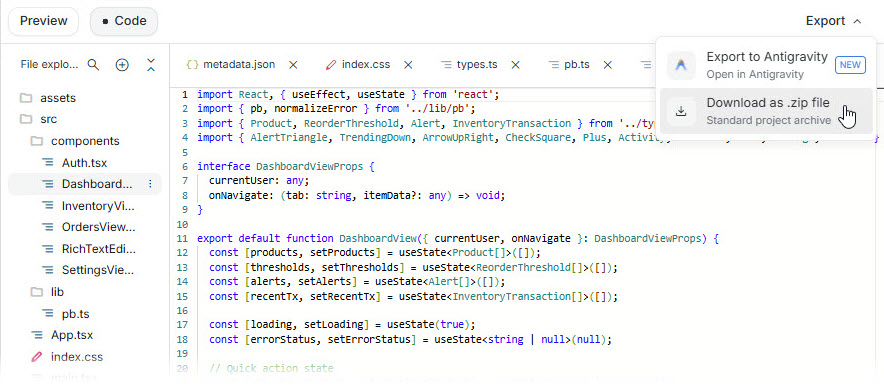Screen dimensions: 884x385
Task: Select Download as .zip file
Action: [x=767, y=111]
